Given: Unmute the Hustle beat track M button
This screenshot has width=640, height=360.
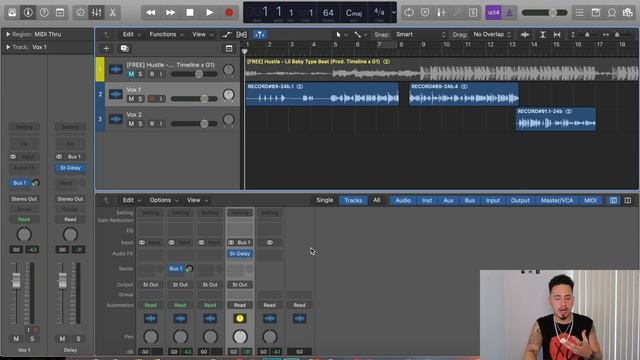Looking at the screenshot, I should tap(131, 74).
